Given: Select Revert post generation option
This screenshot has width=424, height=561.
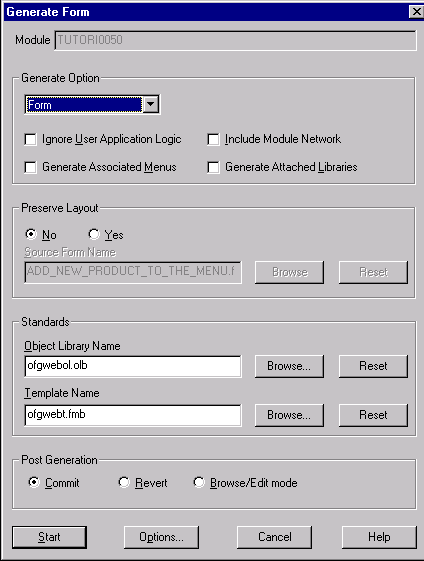Looking at the screenshot, I should coord(124,482).
